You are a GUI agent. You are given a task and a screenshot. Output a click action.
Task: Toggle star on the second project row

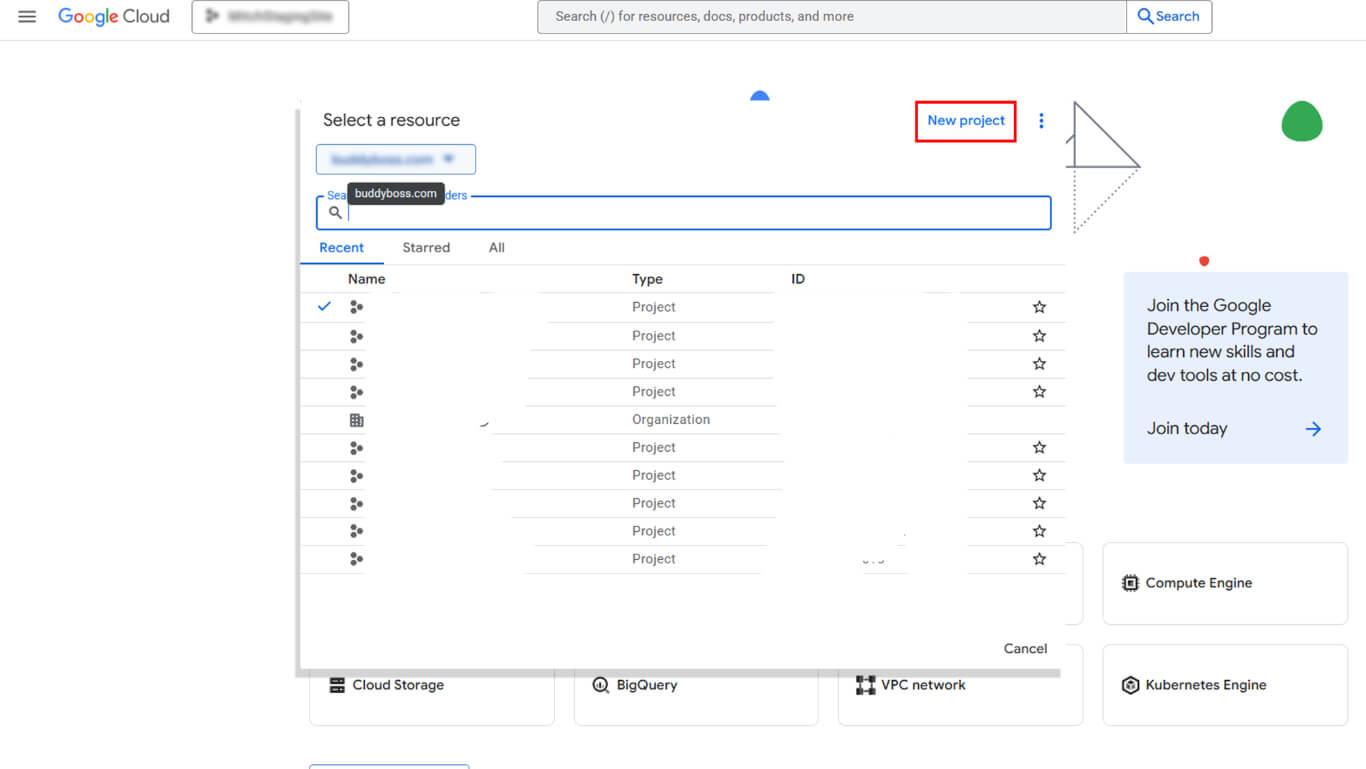coord(1039,336)
